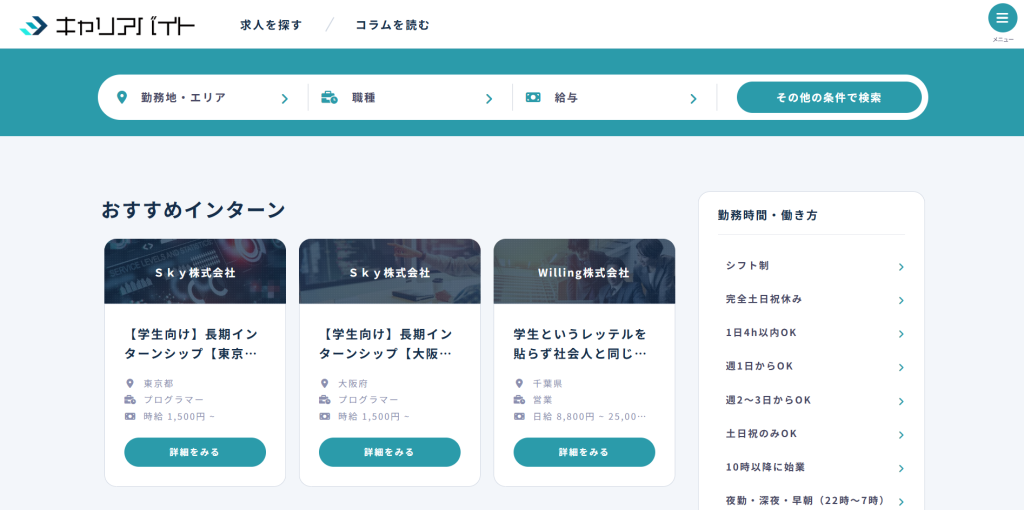Viewport: 1024px width, 510px height.
Task: Click title 【学生向け】長期インターンシップ【東京…
Action: coord(191,344)
